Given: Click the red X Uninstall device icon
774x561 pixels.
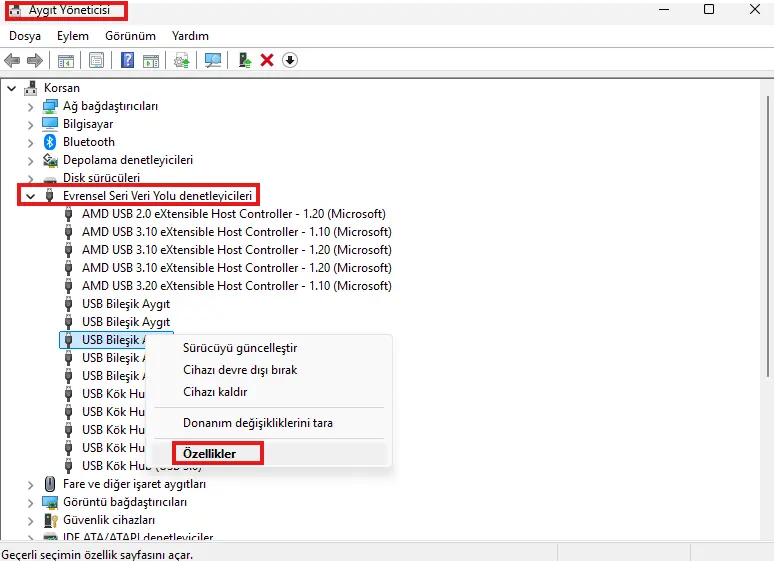Looking at the screenshot, I should pyautogui.click(x=267, y=60).
